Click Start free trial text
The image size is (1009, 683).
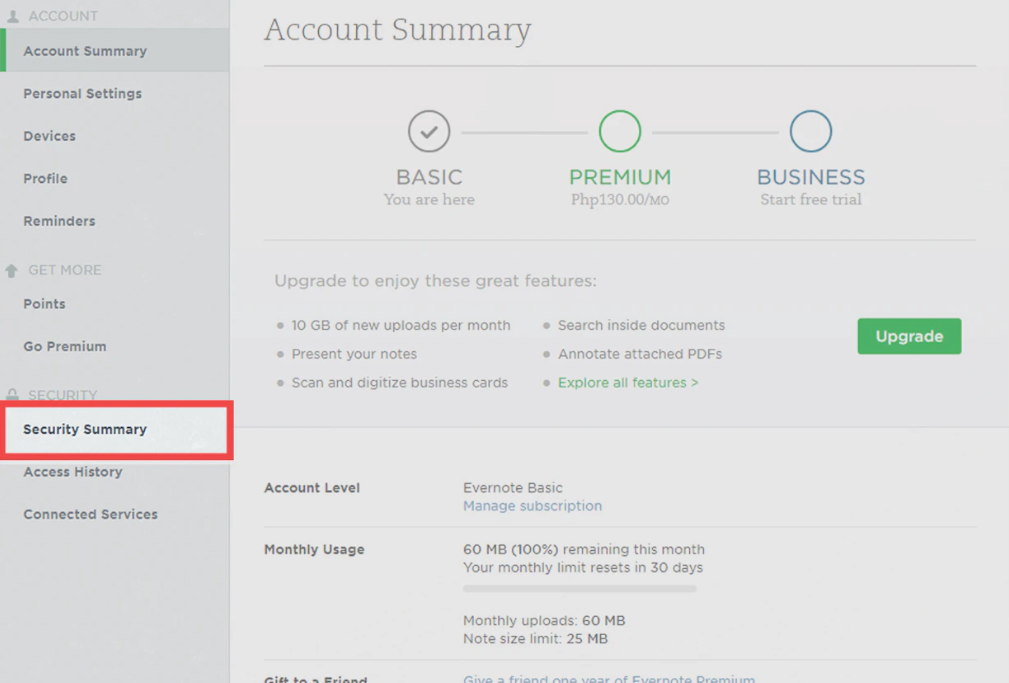811,200
